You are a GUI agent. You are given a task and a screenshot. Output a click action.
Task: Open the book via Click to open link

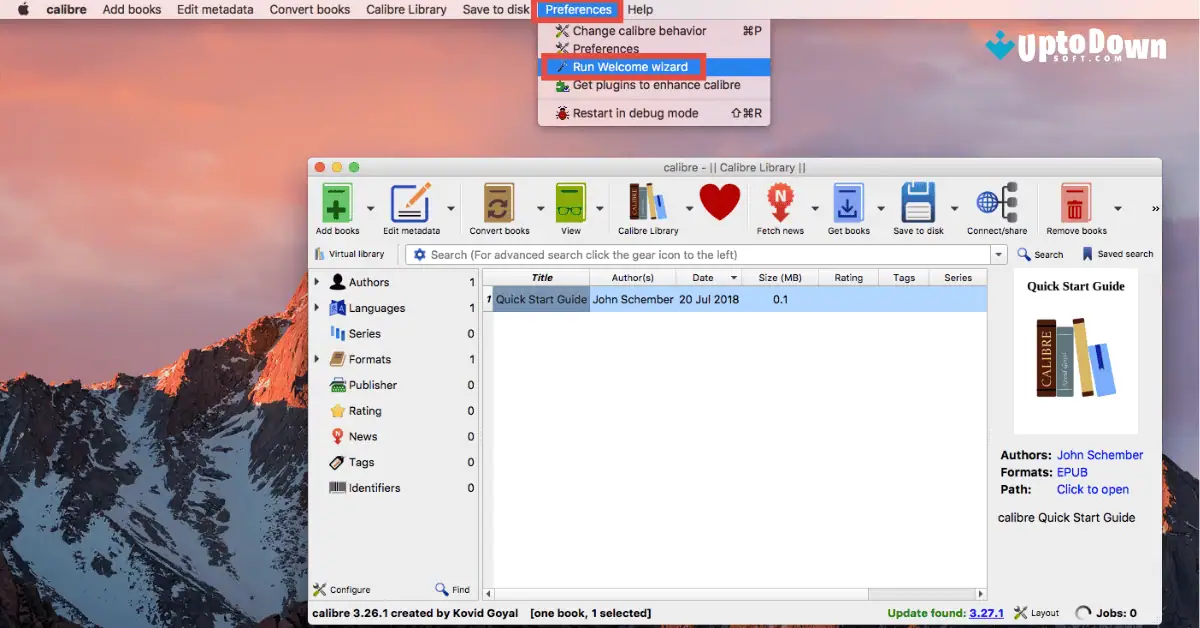1091,489
